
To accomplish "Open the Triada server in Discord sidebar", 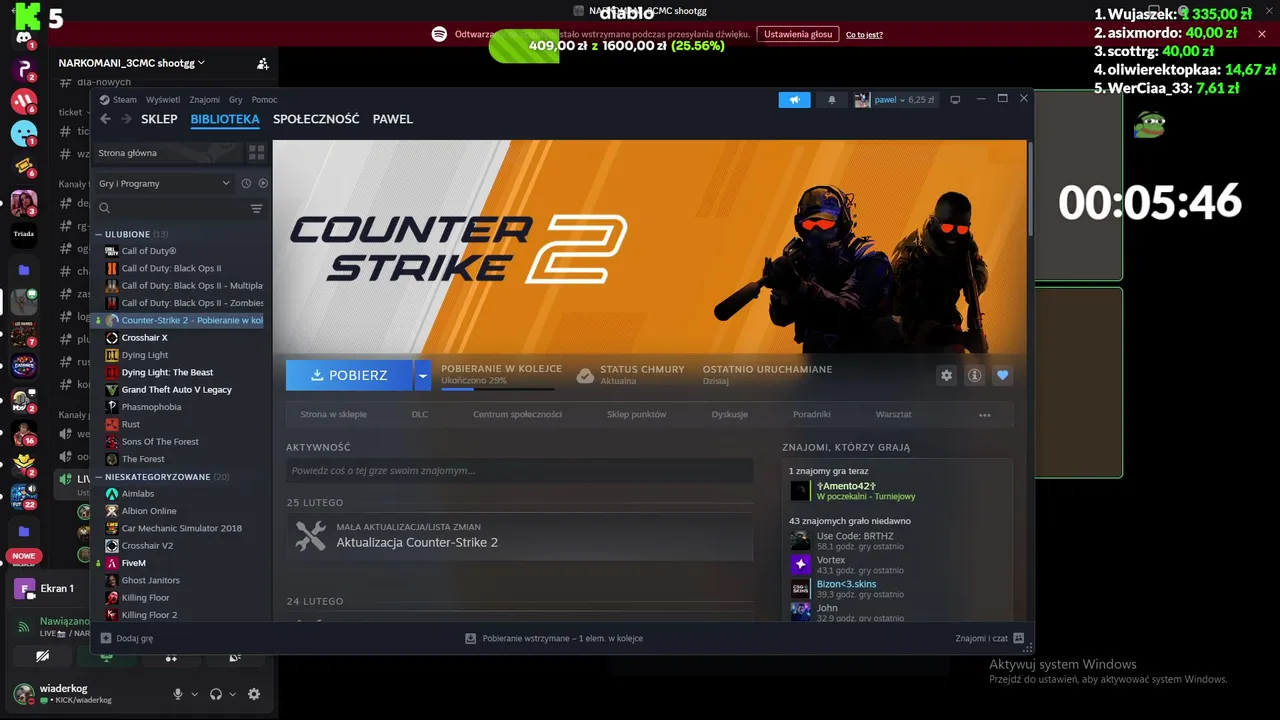I will point(24,234).
